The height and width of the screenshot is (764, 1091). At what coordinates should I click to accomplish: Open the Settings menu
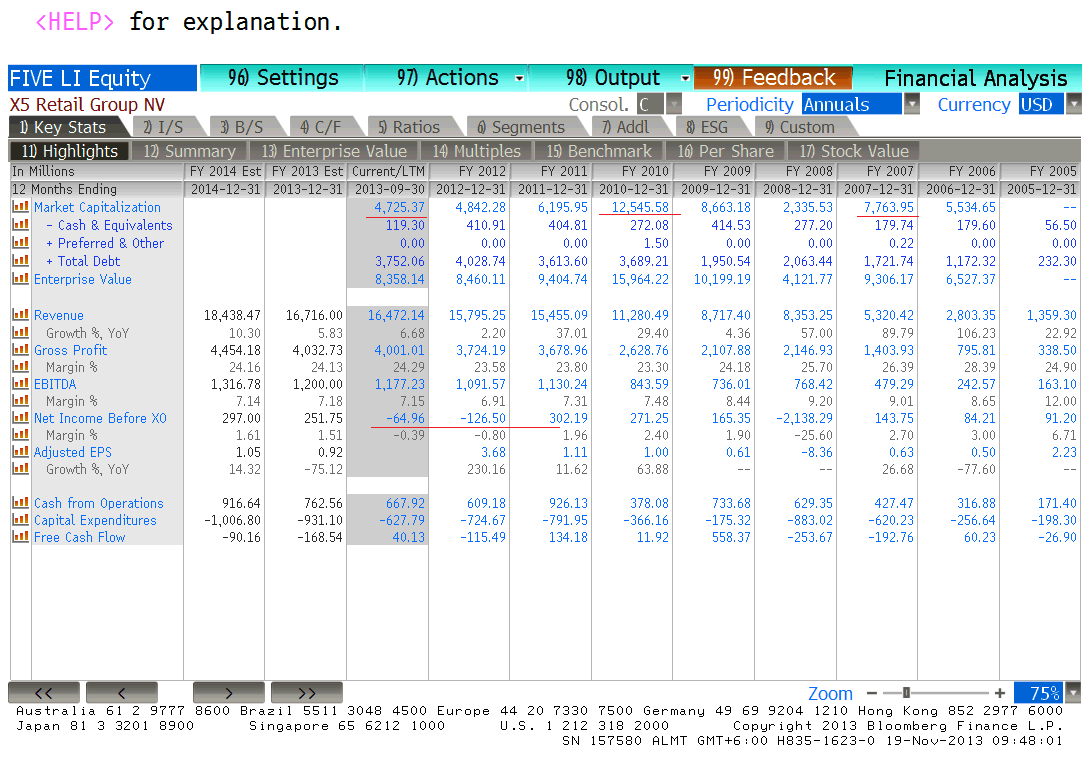point(283,78)
